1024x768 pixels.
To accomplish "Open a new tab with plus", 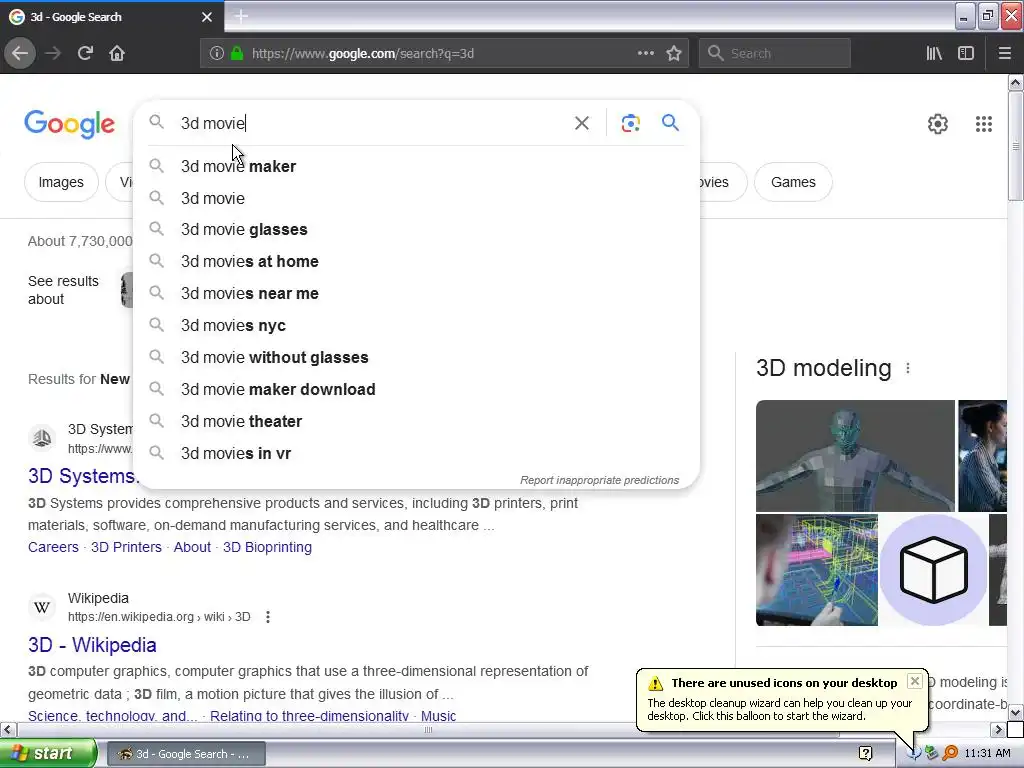I will (241, 16).
